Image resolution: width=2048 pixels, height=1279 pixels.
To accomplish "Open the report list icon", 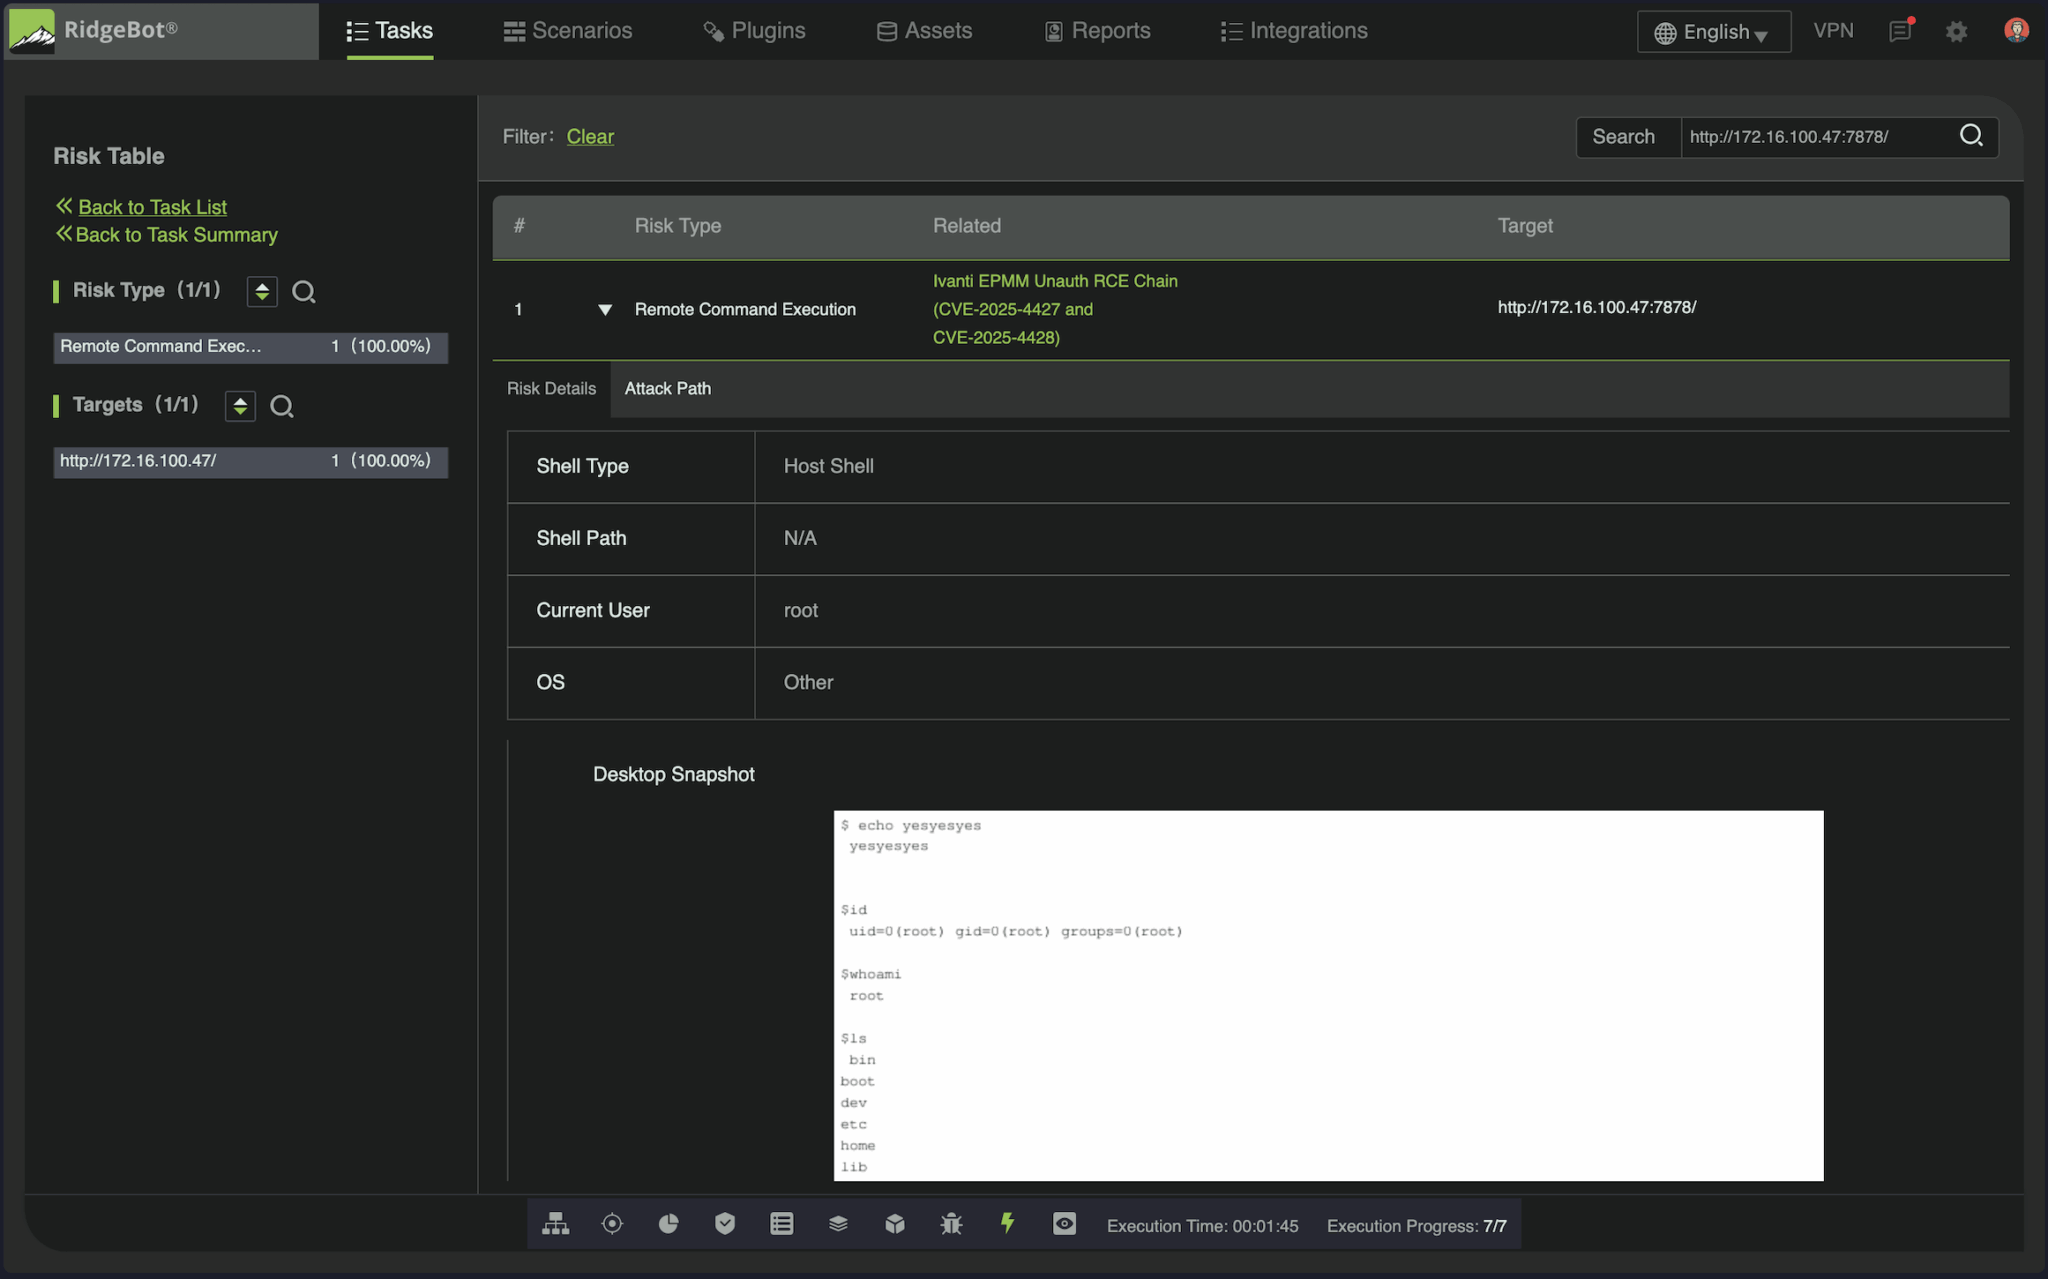I will point(781,1223).
